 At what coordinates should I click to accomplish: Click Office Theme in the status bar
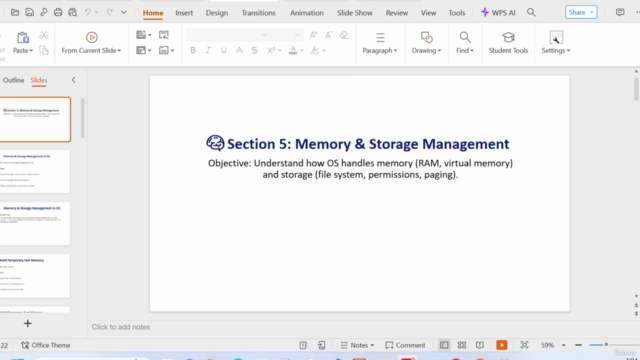coord(46,345)
